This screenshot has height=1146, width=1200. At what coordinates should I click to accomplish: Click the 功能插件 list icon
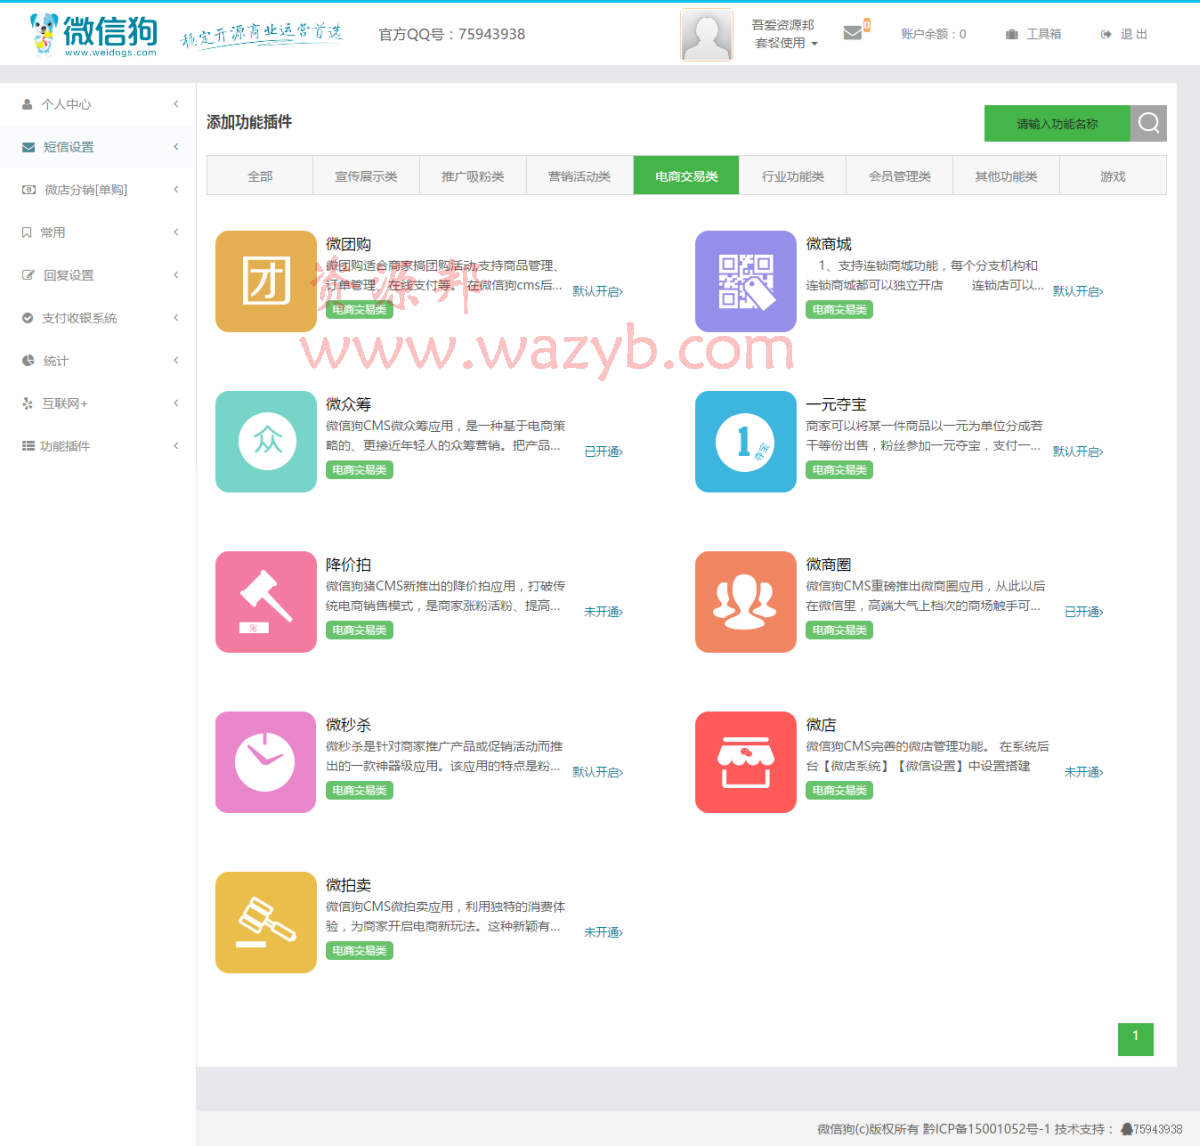pos(28,446)
